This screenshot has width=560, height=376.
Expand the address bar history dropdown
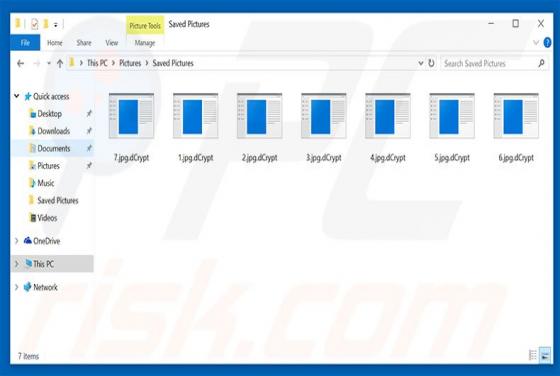[421, 63]
